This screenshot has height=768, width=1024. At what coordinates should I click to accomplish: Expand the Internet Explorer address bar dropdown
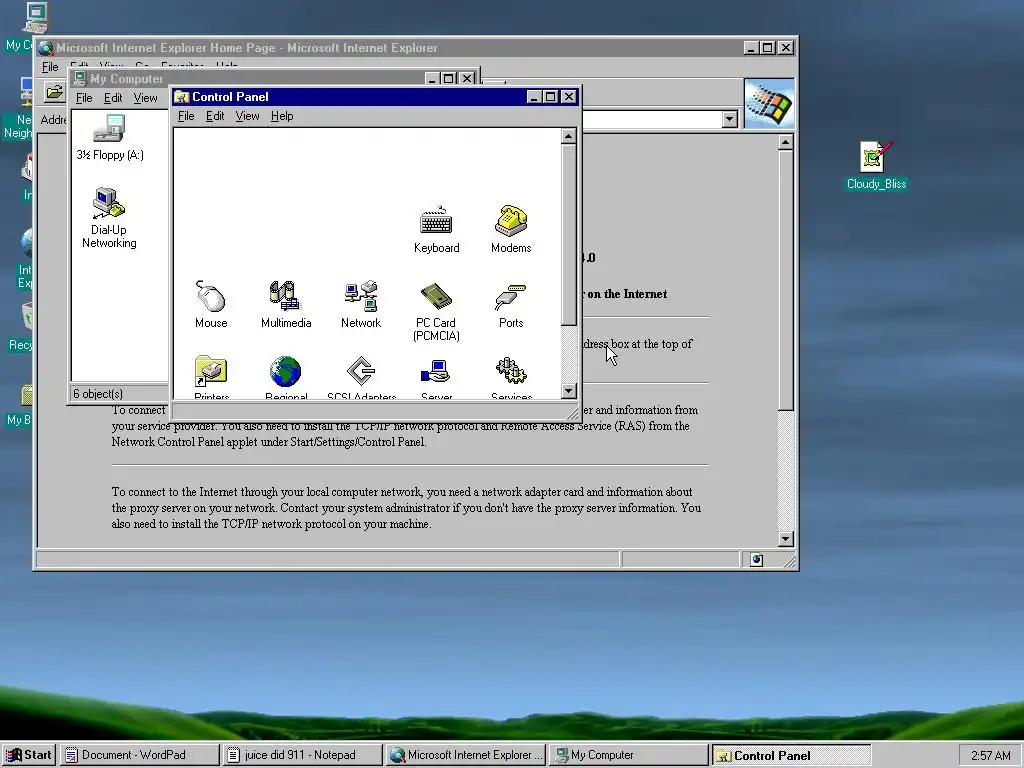coord(729,120)
